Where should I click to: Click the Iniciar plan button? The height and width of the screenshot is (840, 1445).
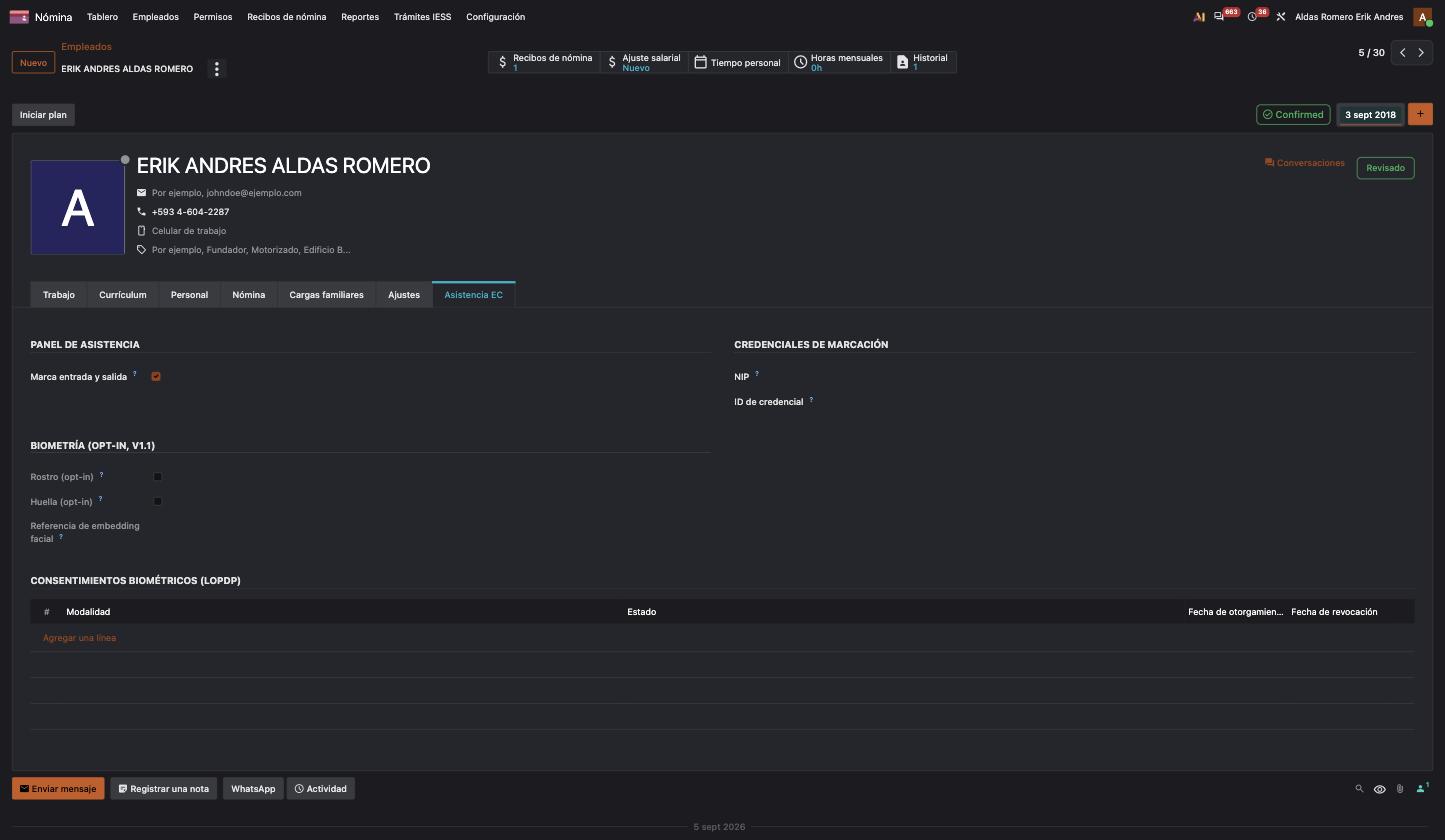pyautogui.click(x=43, y=115)
